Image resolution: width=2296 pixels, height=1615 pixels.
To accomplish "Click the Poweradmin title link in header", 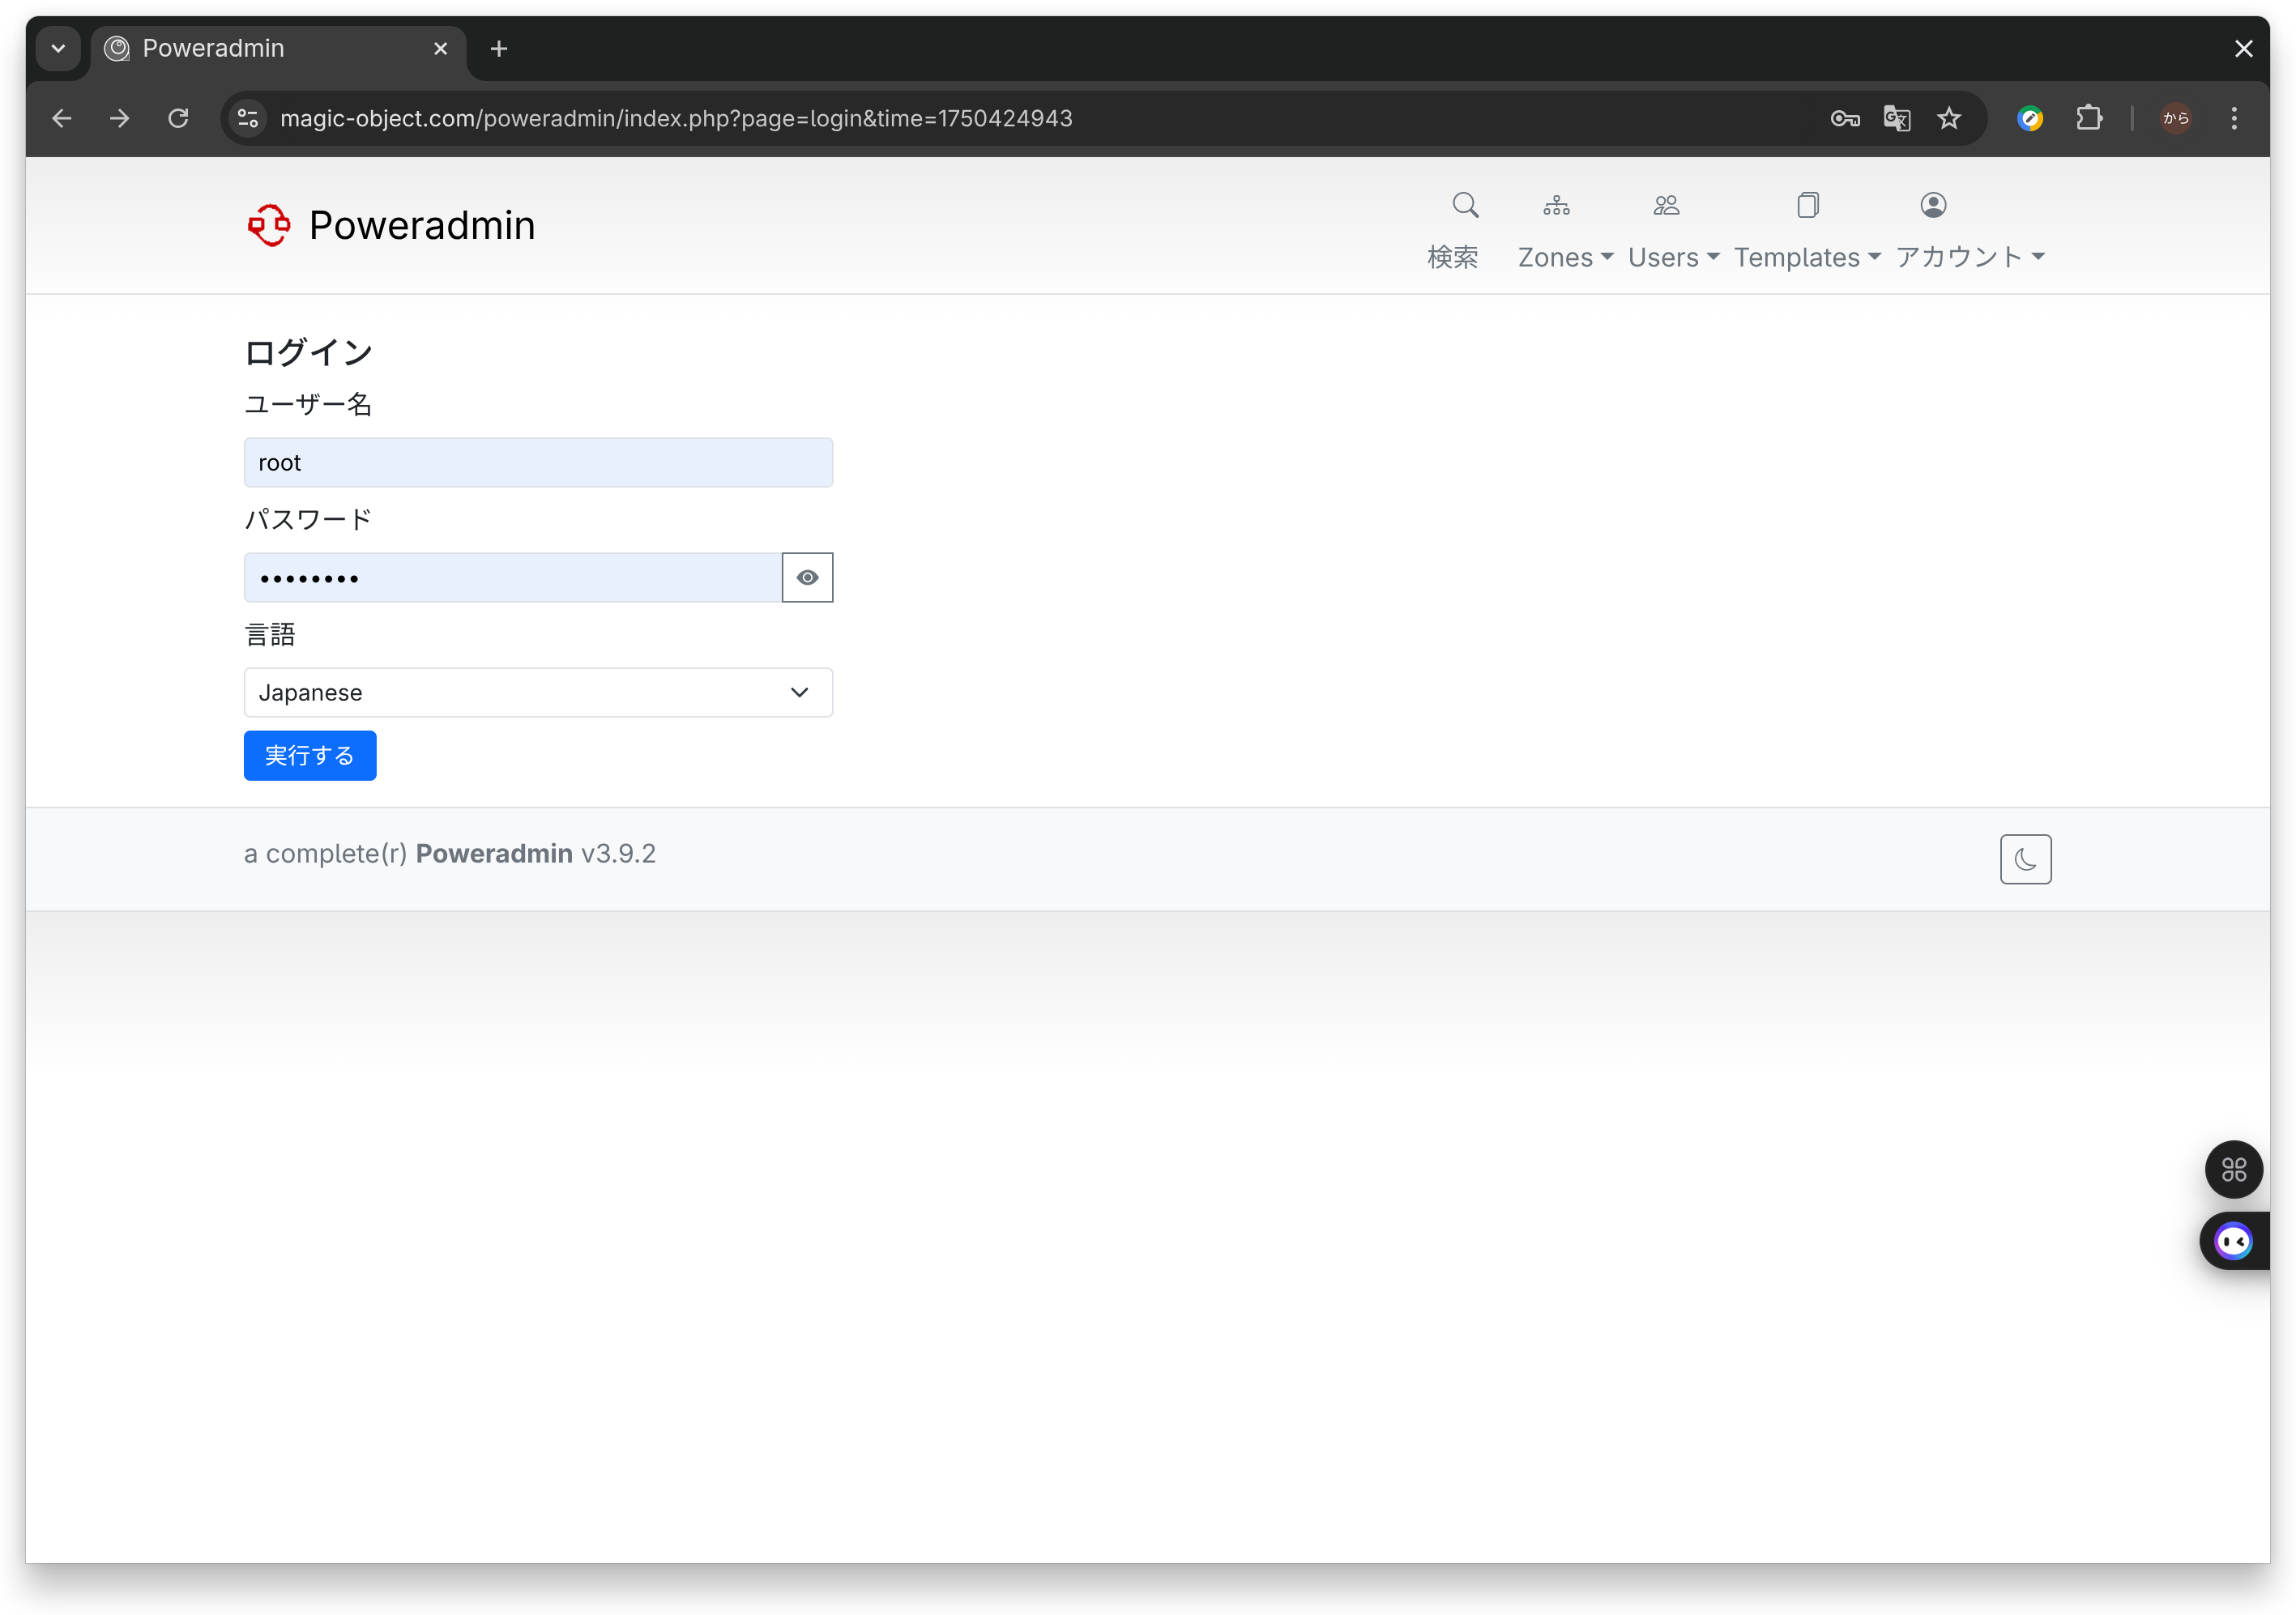I will coord(422,225).
